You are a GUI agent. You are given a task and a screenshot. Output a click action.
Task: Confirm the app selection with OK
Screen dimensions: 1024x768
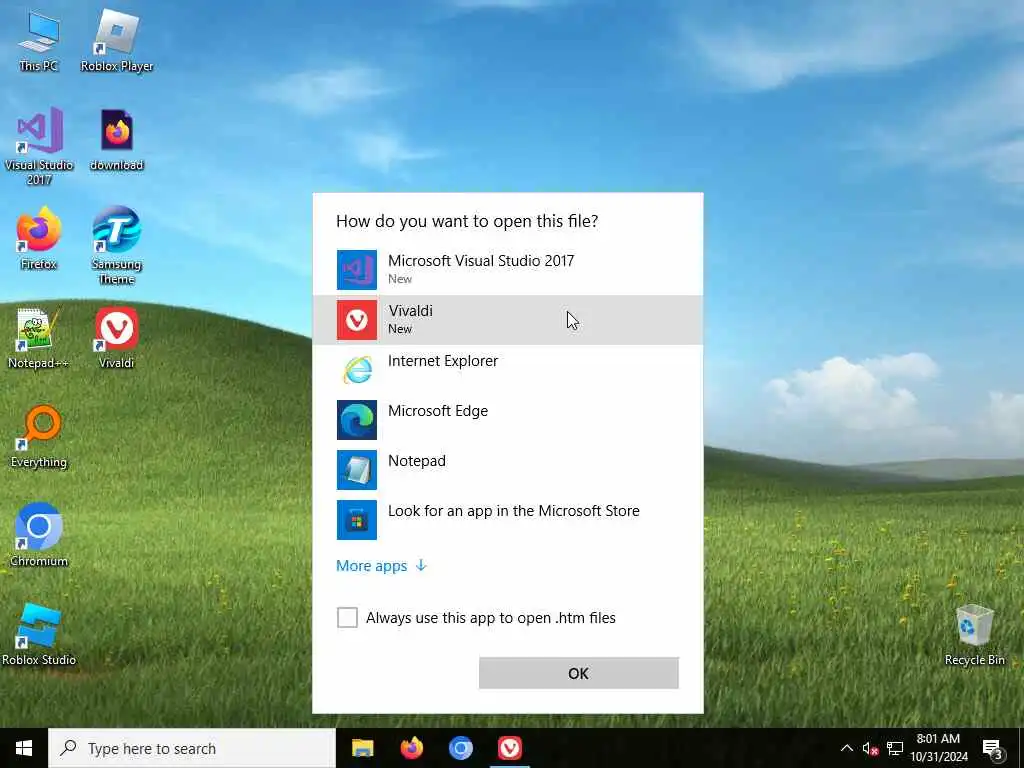tap(579, 673)
